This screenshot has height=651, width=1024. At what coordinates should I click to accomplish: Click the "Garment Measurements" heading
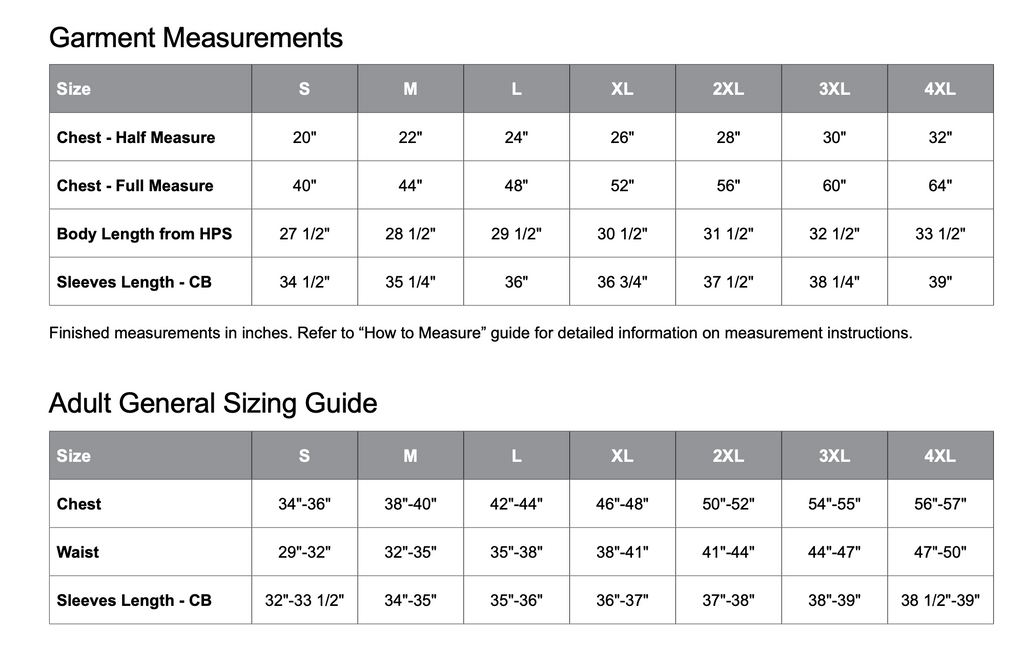pyautogui.click(x=195, y=38)
